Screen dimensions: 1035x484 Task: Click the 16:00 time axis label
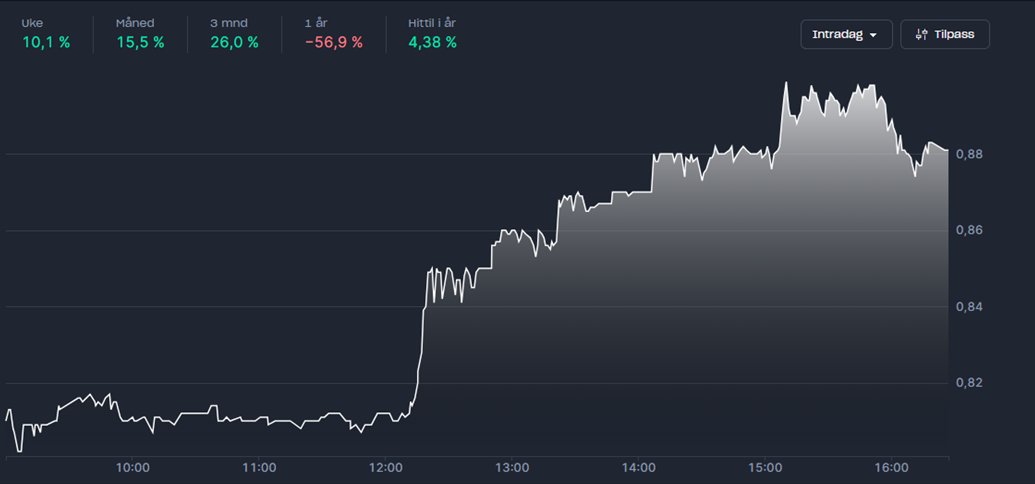[892, 468]
